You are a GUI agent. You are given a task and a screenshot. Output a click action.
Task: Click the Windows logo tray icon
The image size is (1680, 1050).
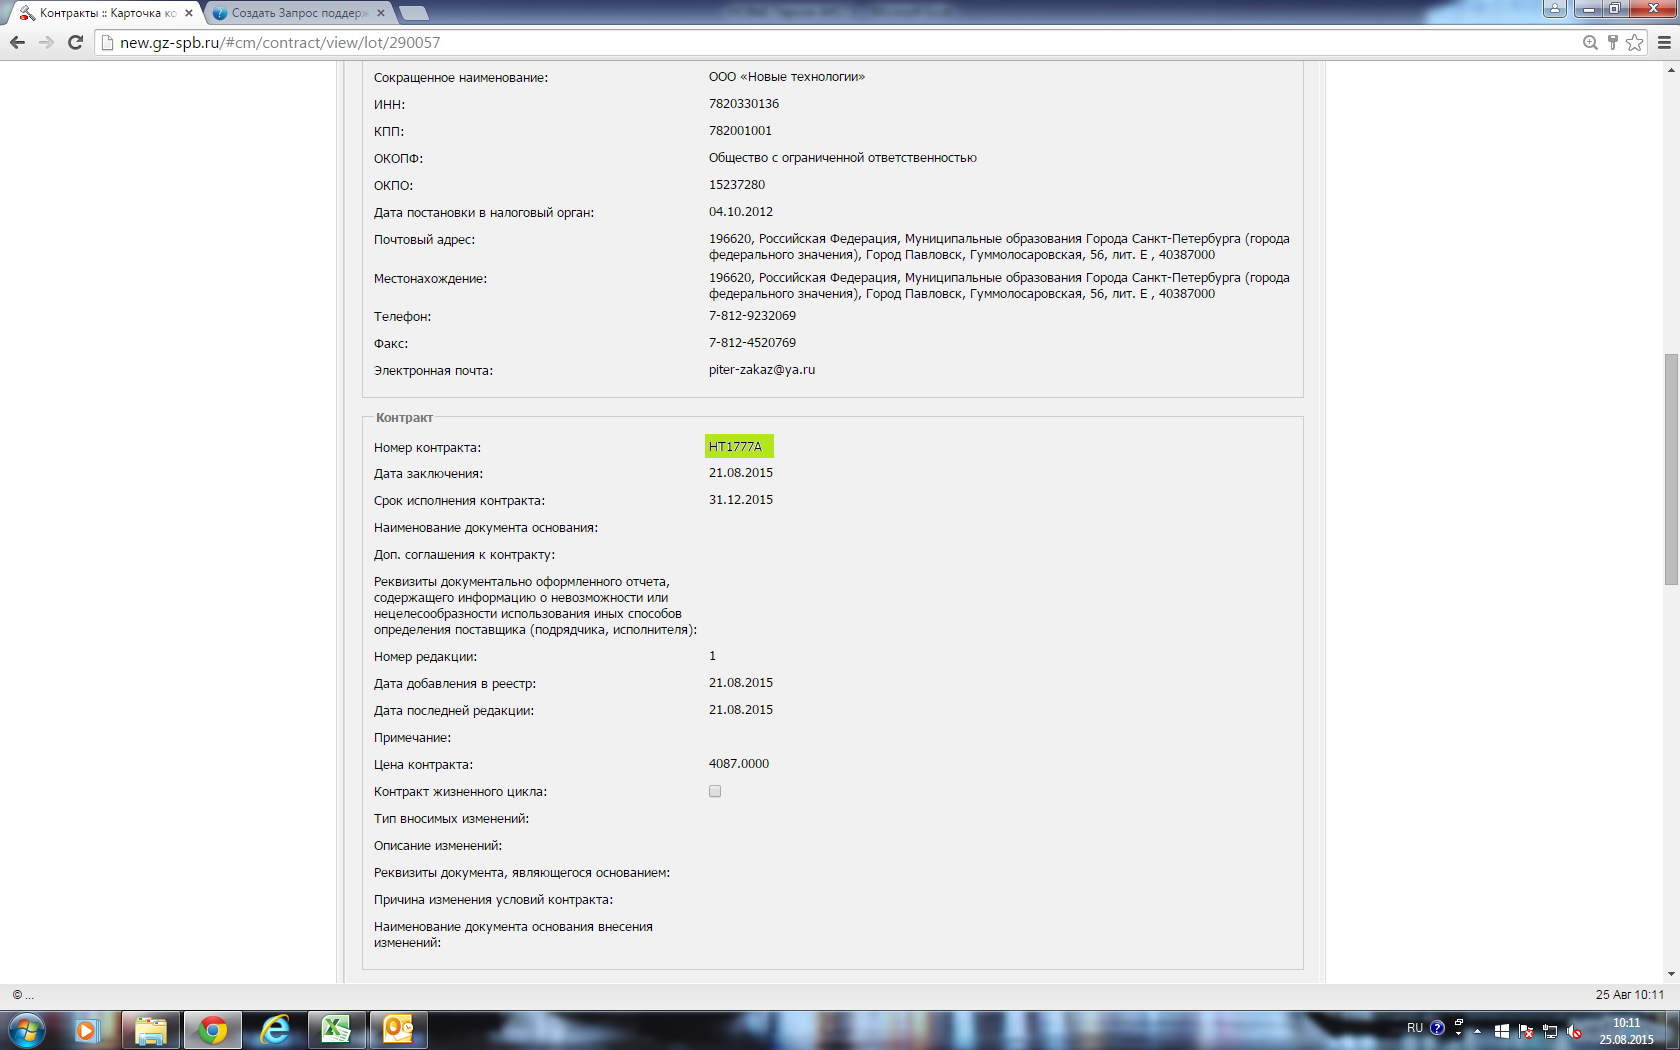click(x=1502, y=1031)
